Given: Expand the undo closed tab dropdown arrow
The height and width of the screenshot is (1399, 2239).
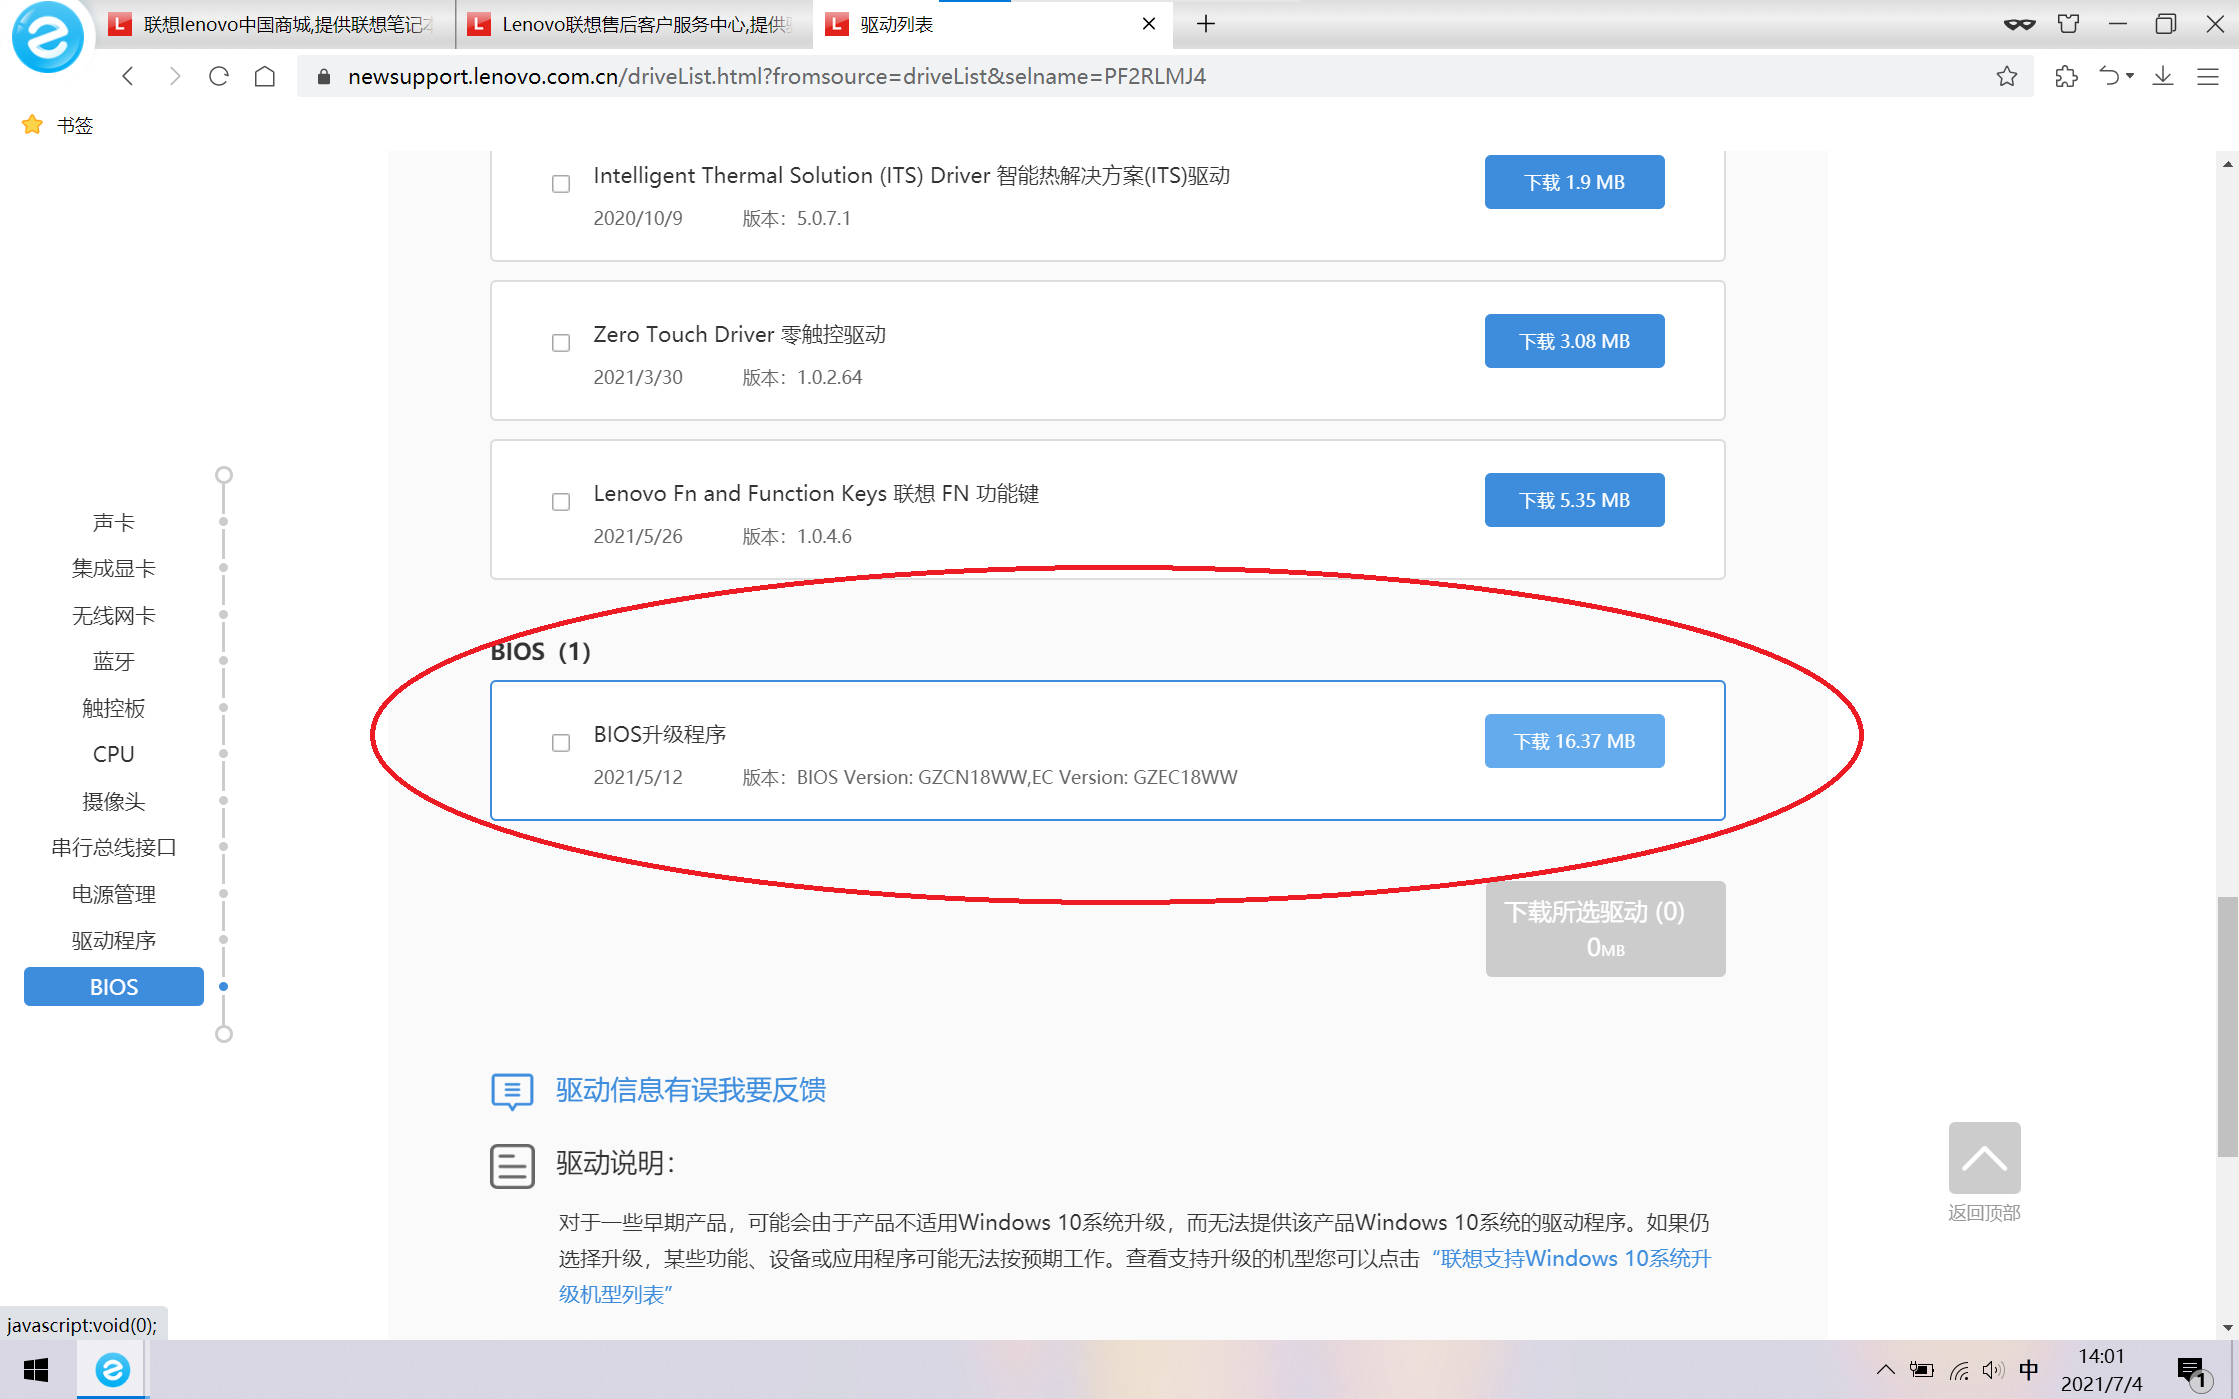Looking at the screenshot, I should pyautogui.click(x=2130, y=76).
